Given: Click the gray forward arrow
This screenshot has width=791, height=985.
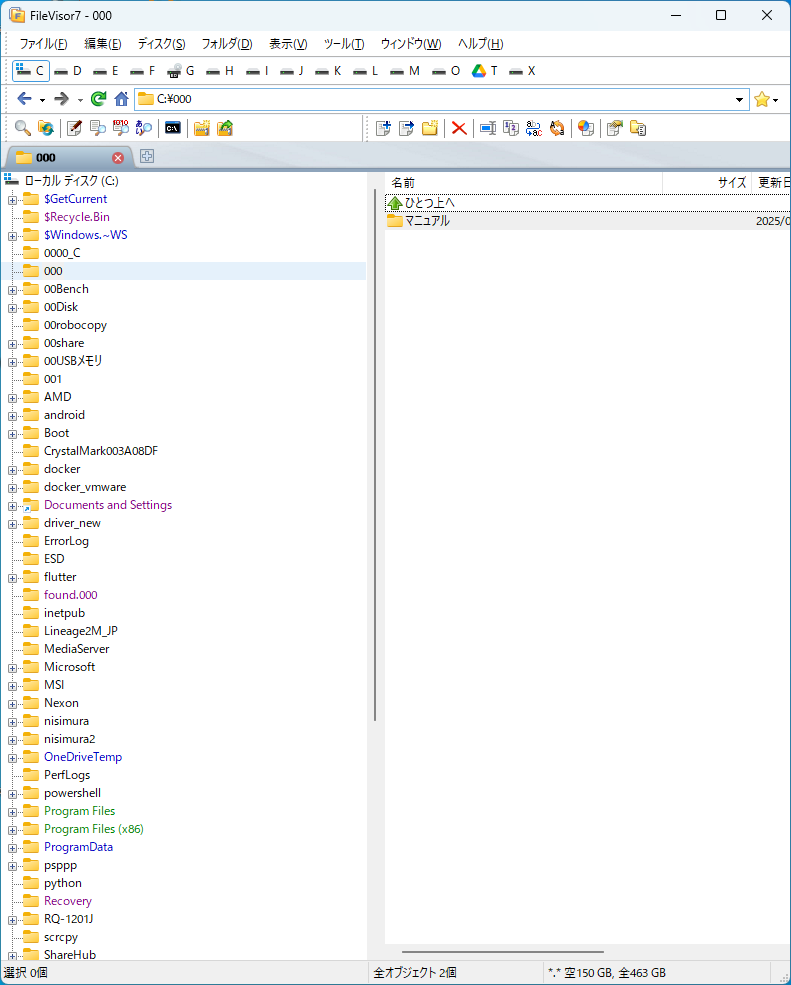Looking at the screenshot, I should [x=62, y=99].
